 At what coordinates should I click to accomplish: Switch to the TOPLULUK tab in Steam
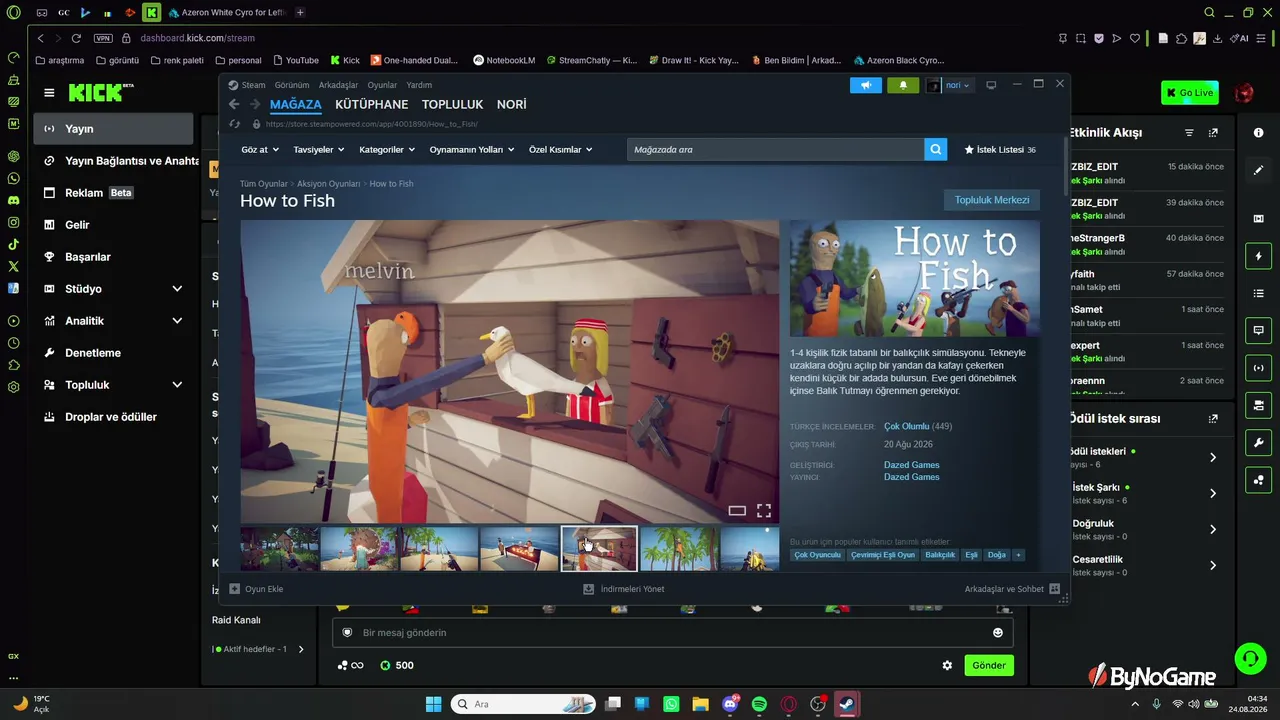point(452,104)
